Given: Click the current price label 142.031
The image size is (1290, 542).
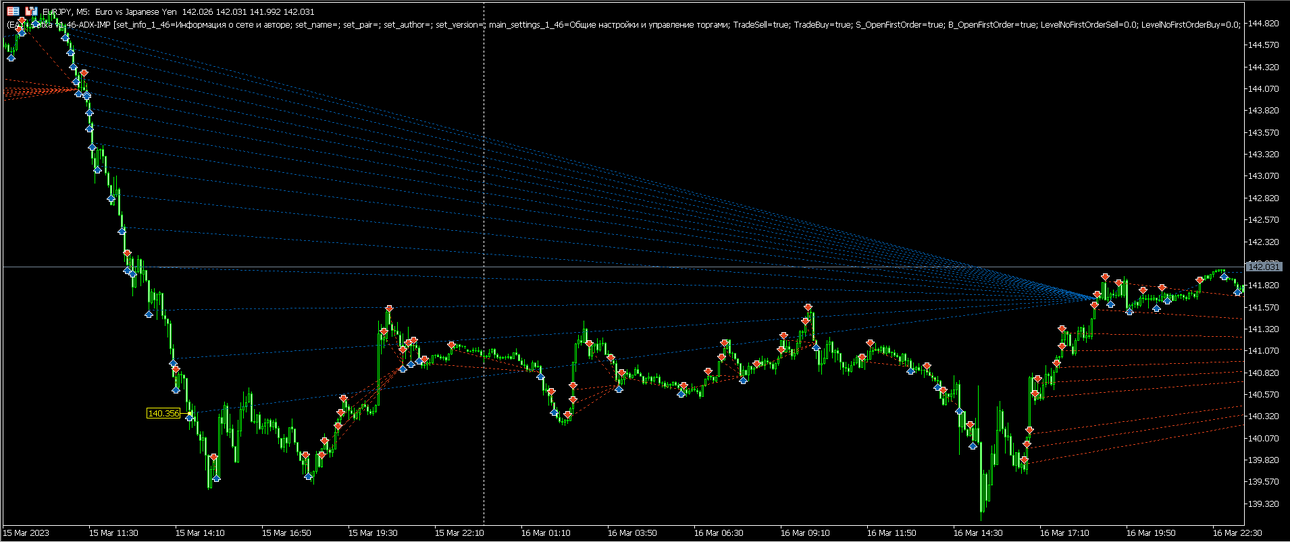Looking at the screenshot, I should 1264,267.
